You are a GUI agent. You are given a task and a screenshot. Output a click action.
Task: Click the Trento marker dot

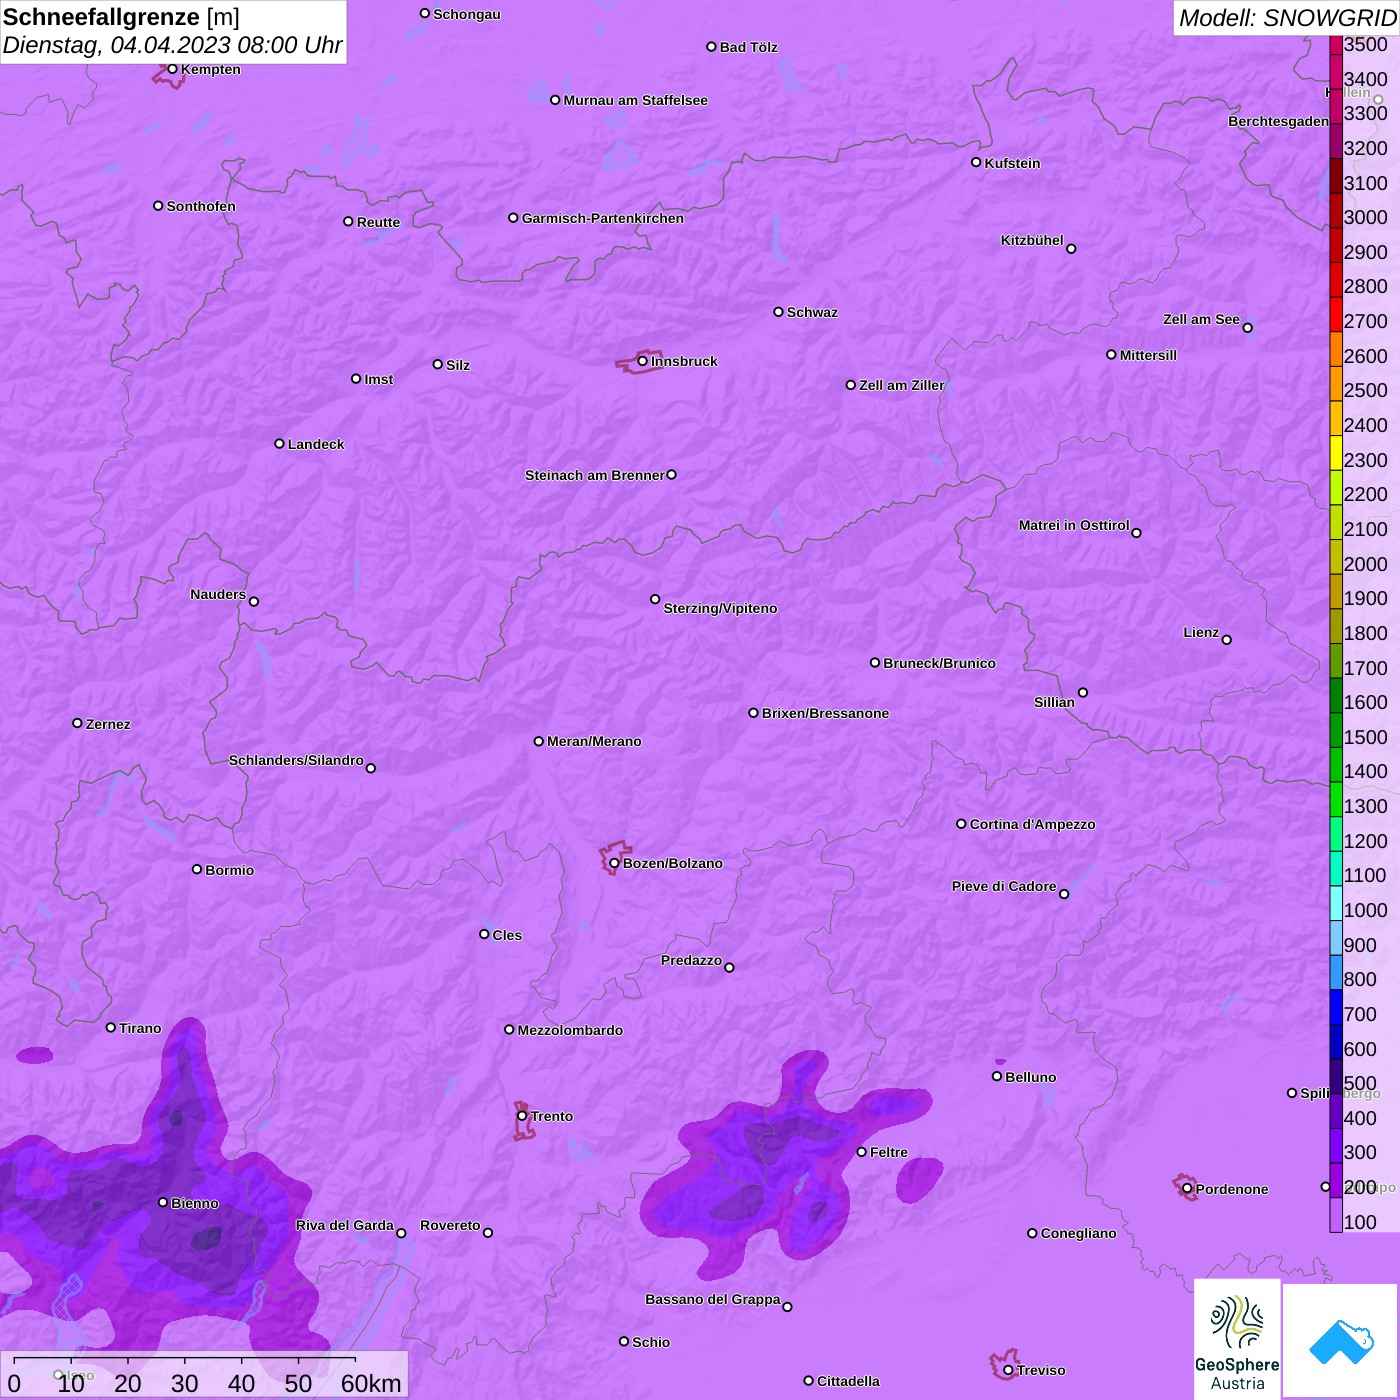[522, 1116]
